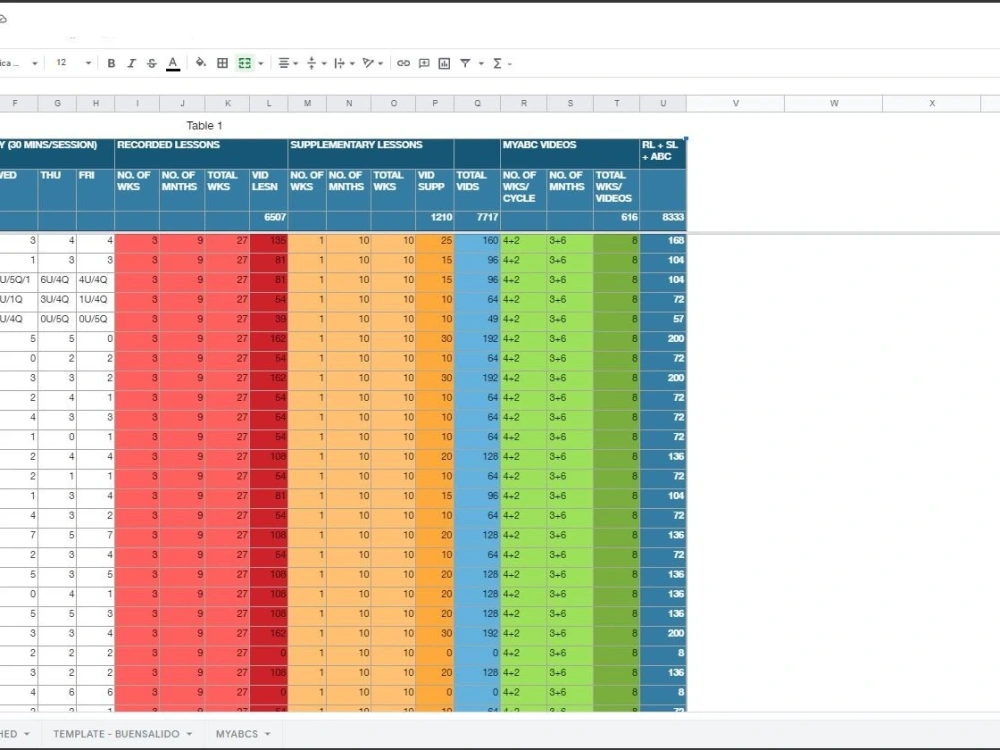Viewport: 1000px width, 750px height.
Task: Select the THU column header cell
Action: point(57,189)
